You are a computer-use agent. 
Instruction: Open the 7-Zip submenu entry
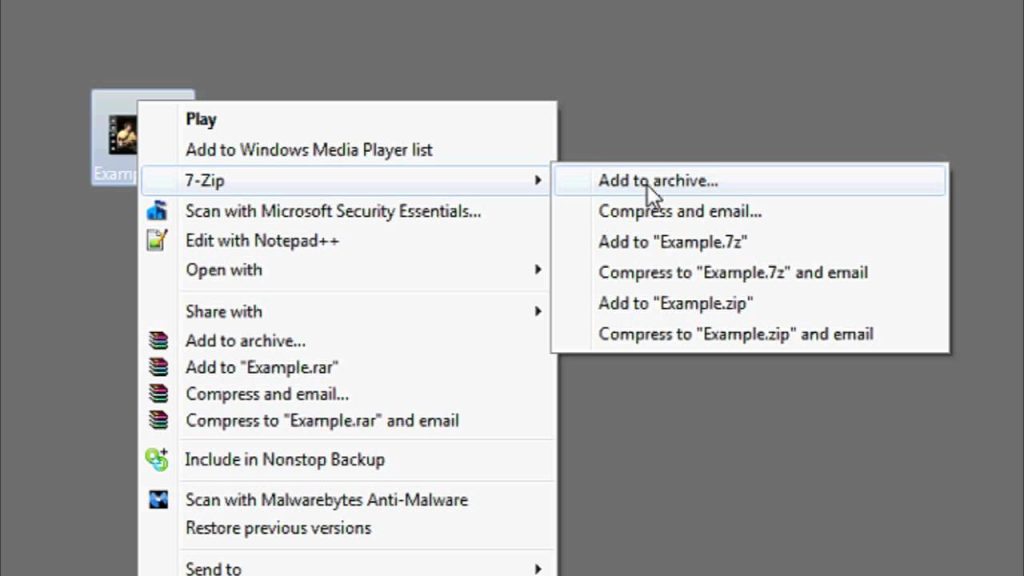click(346, 180)
